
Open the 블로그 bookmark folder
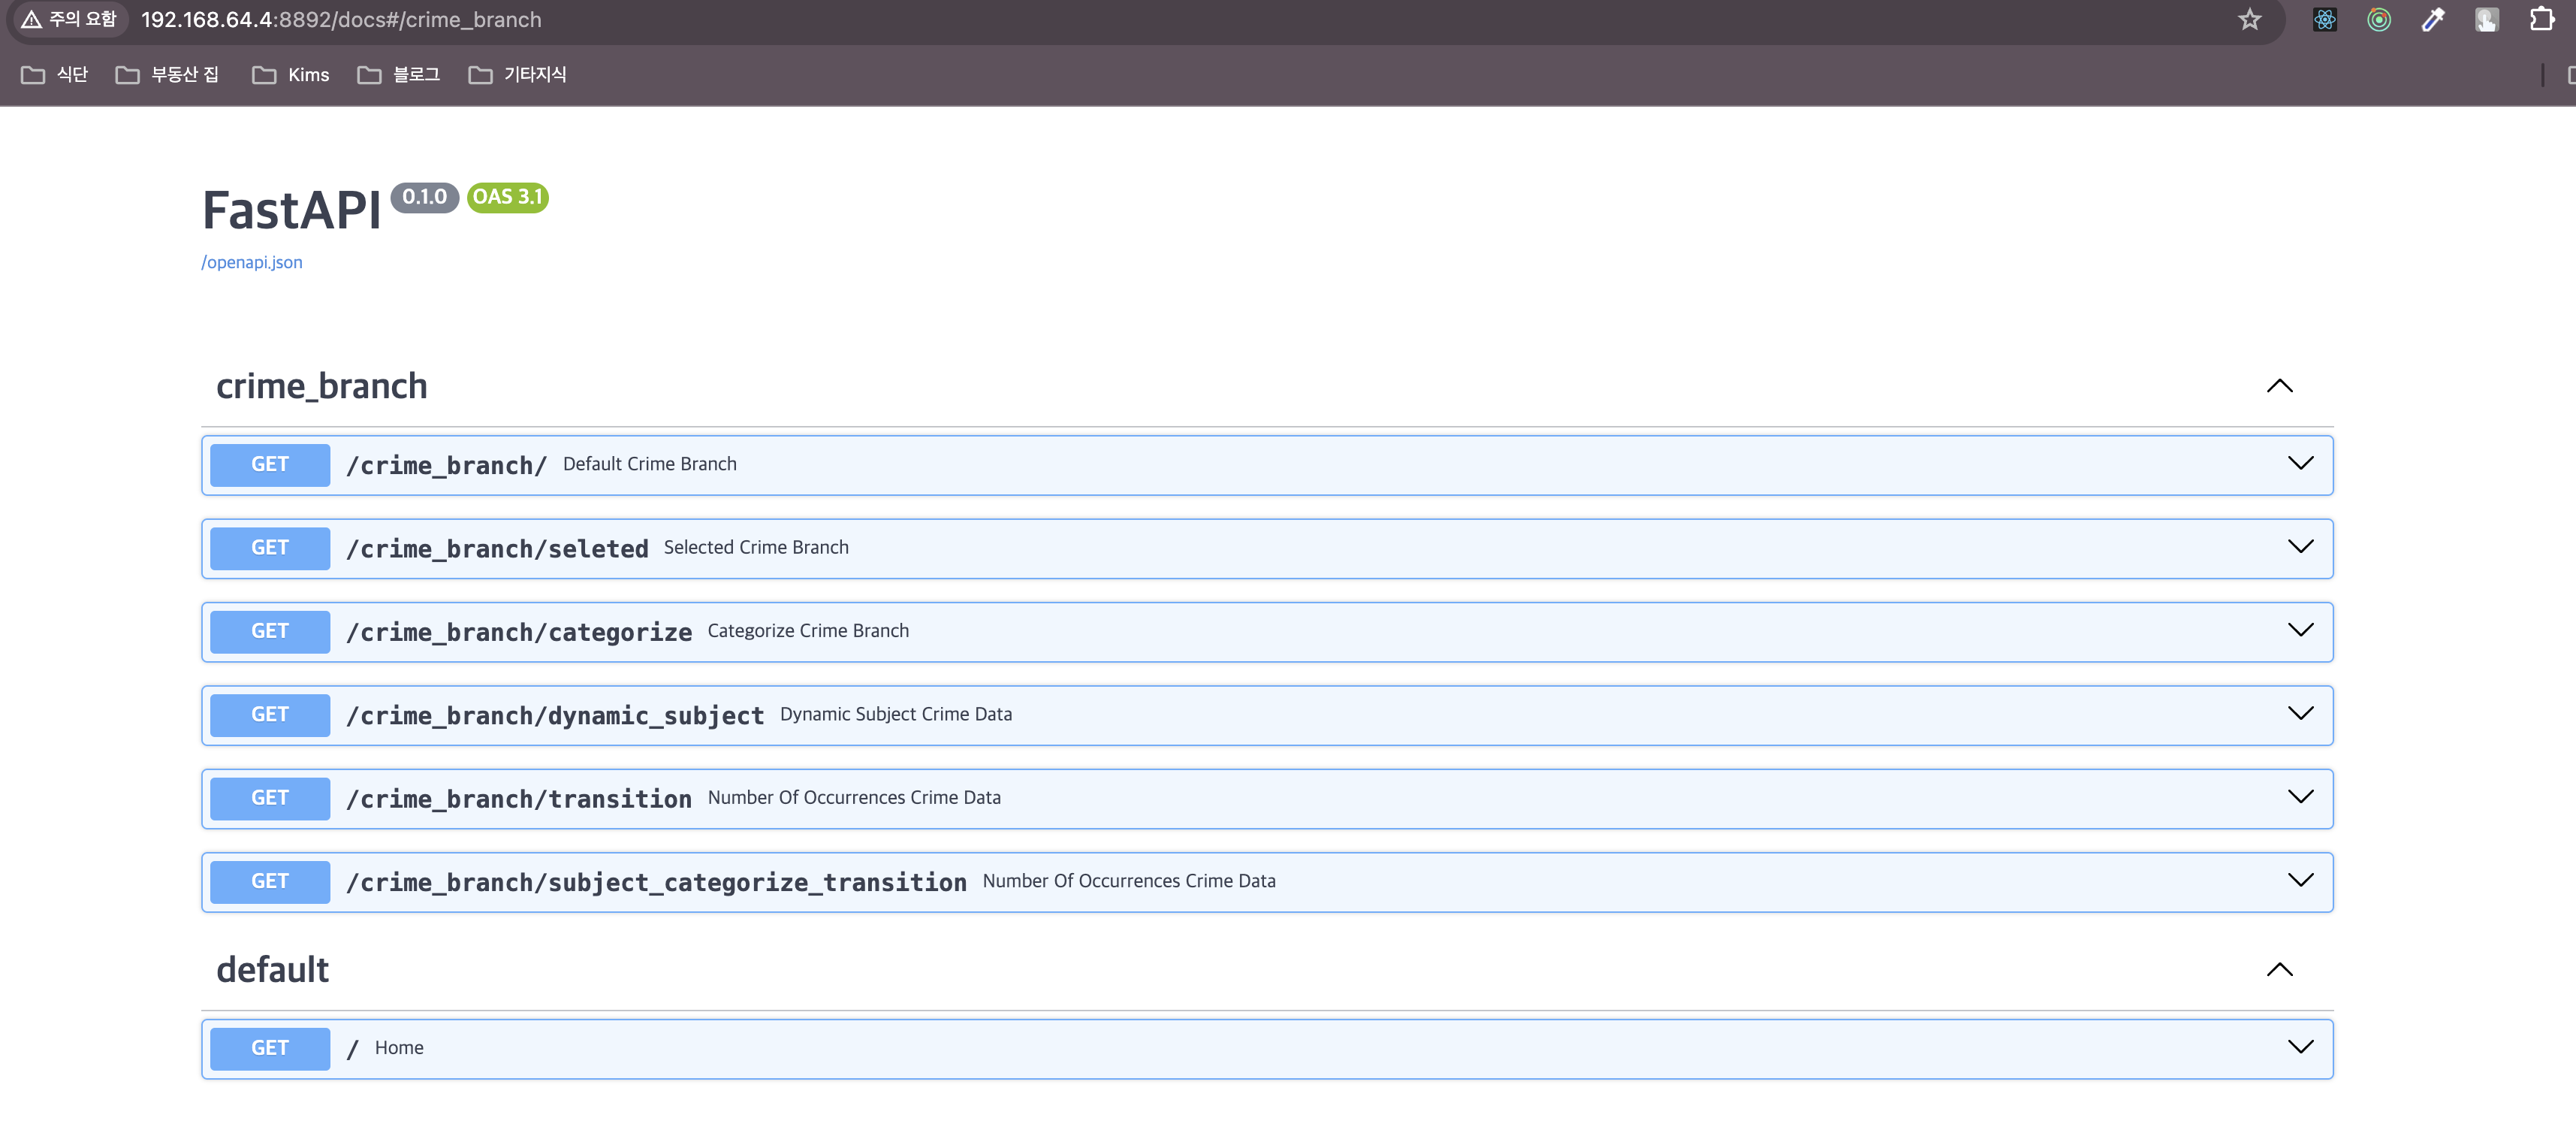coord(399,75)
